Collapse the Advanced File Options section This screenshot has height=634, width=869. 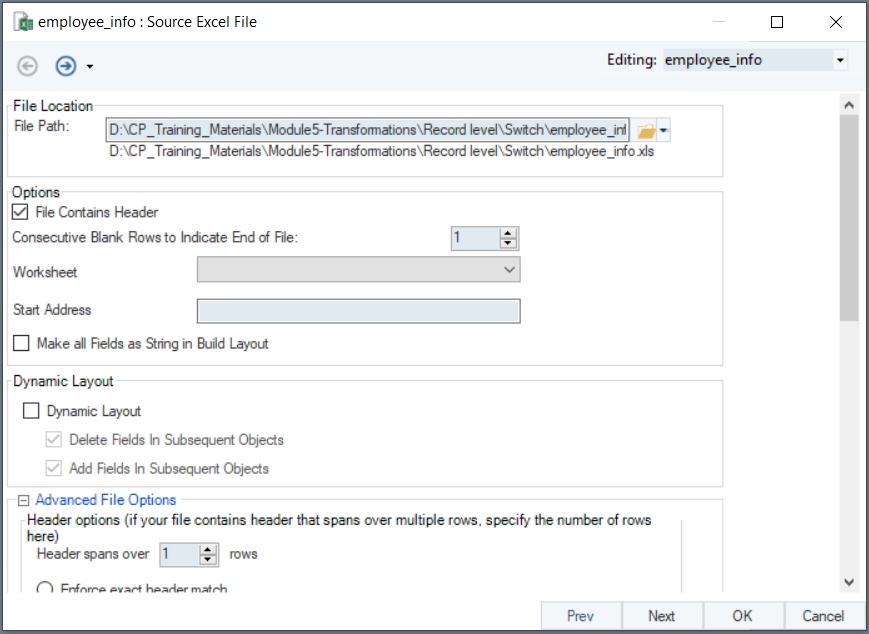[x=23, y=500]
